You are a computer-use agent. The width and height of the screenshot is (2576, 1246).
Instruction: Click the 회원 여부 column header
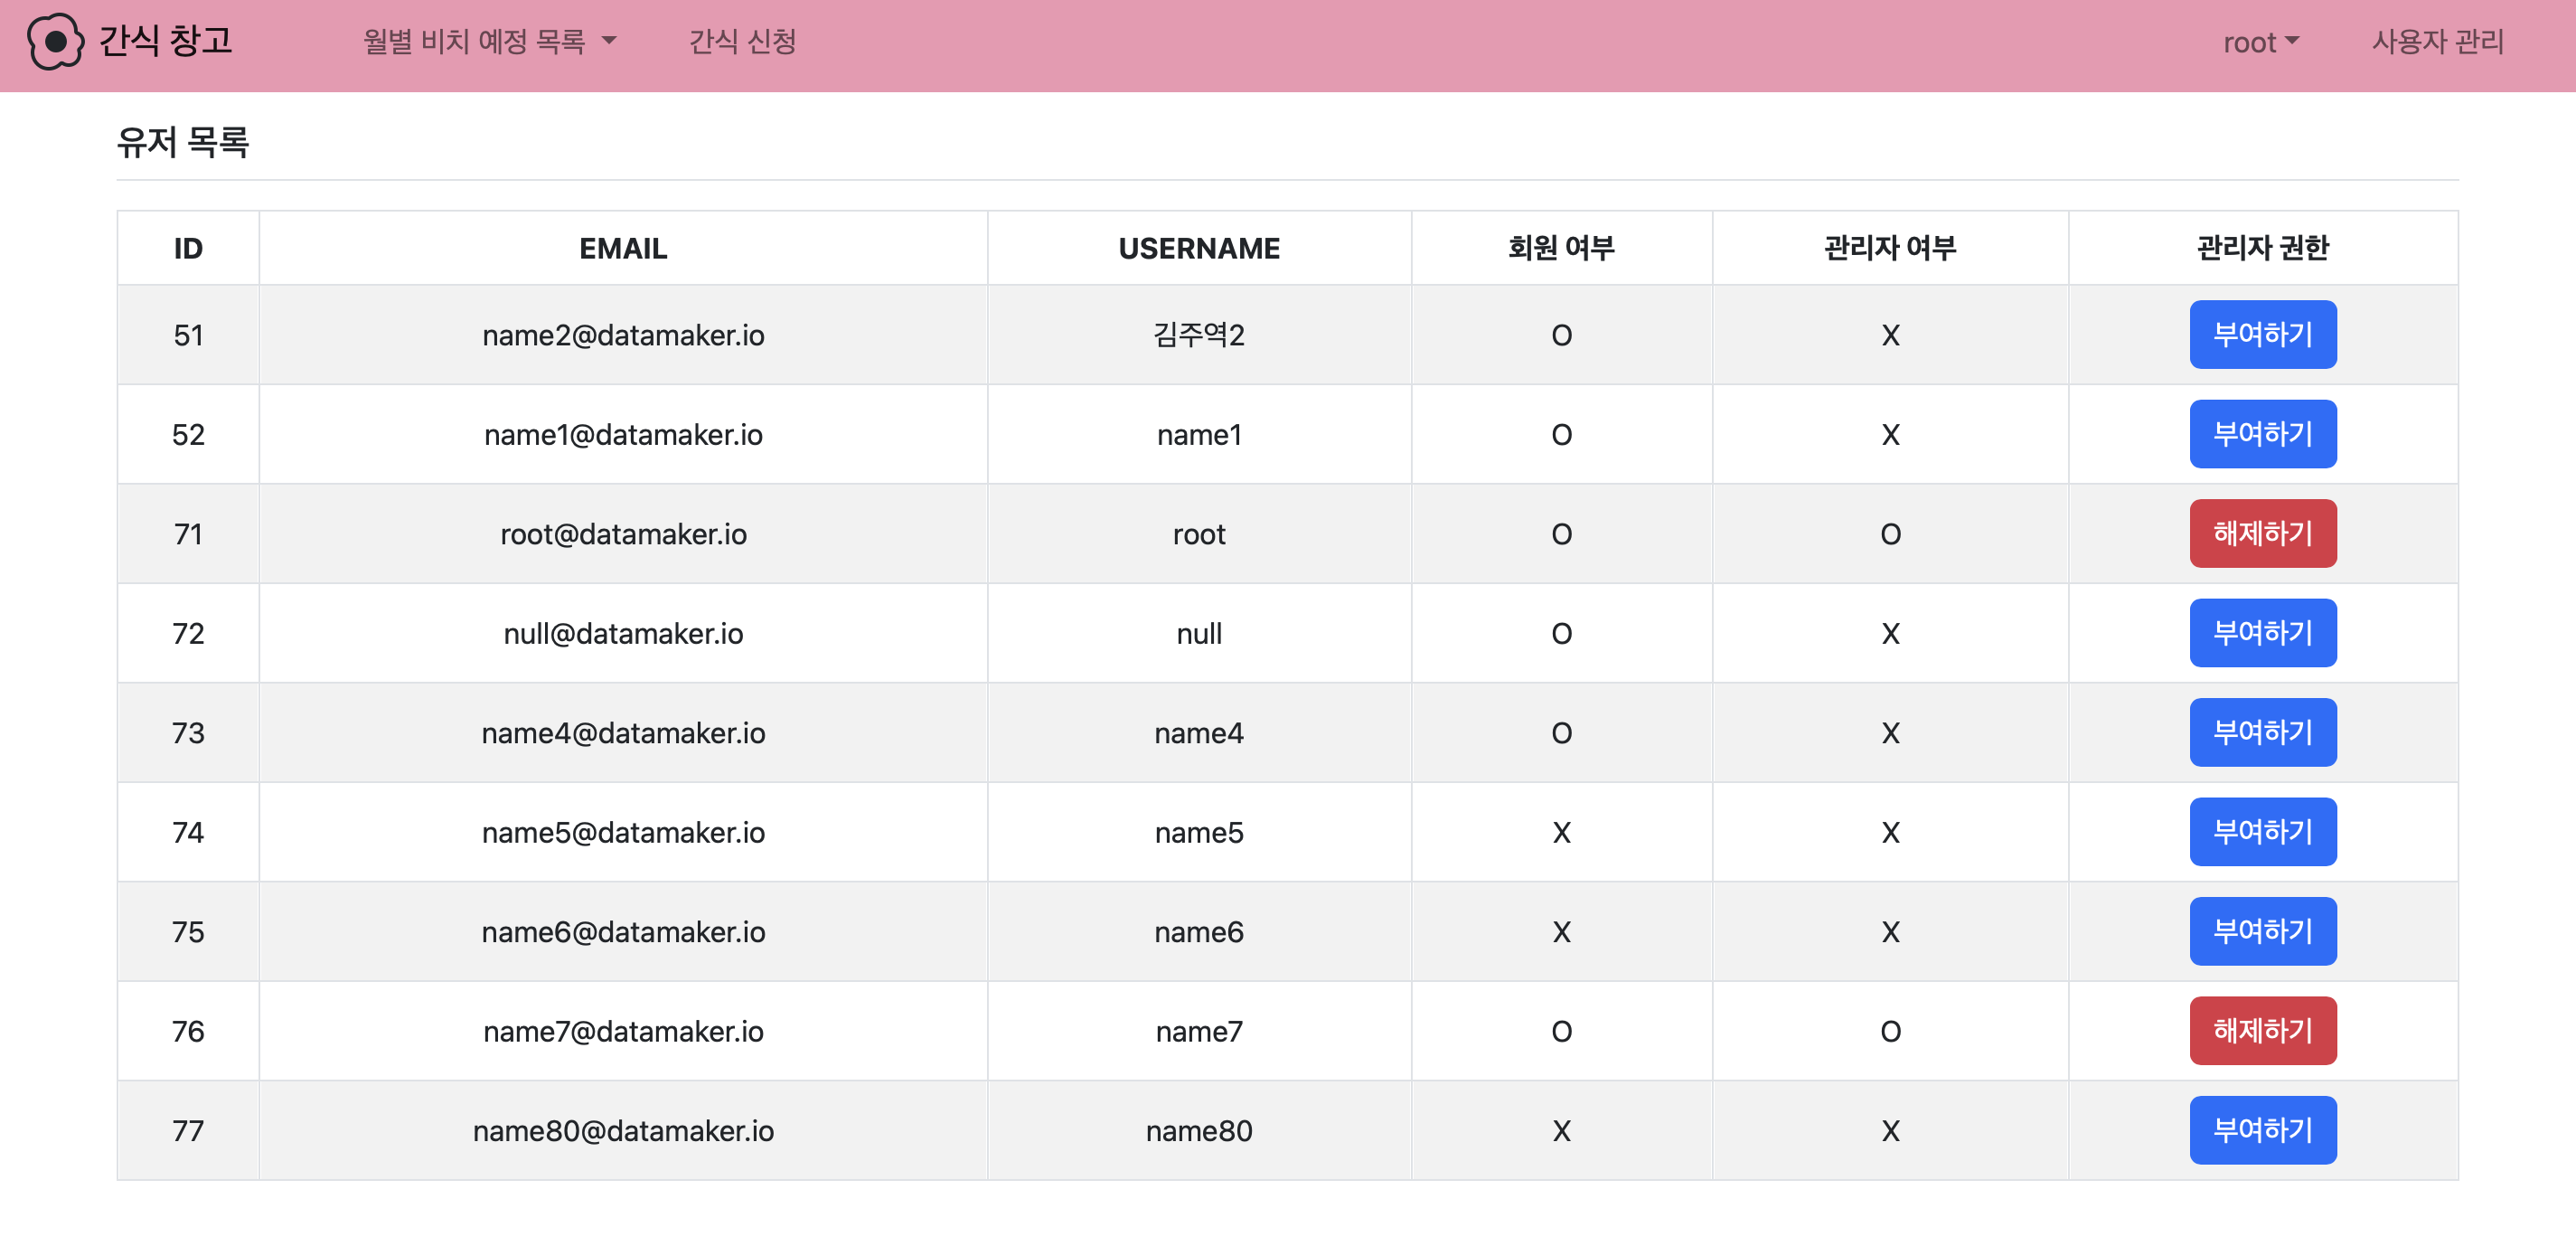tap(1561, 248)
